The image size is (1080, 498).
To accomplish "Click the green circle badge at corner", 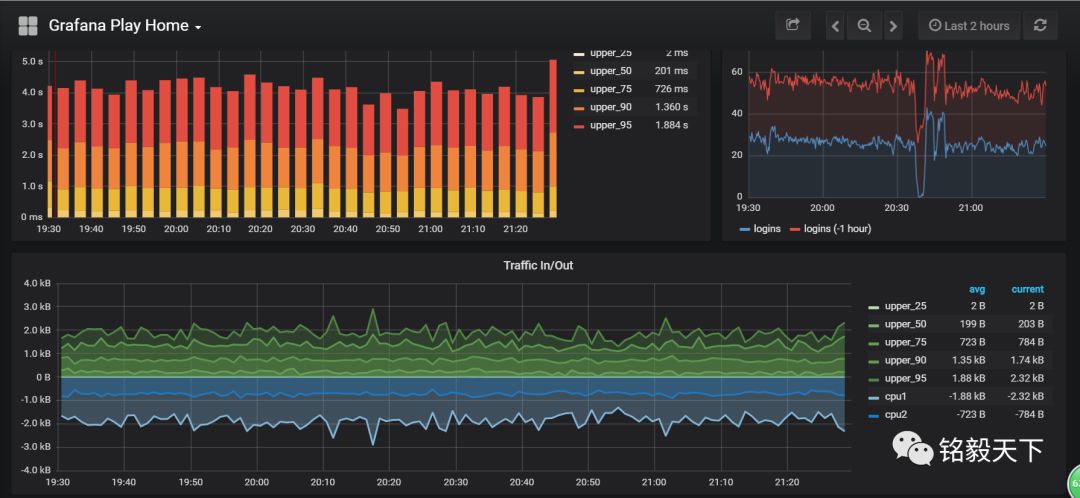I will coord(1074,482).
